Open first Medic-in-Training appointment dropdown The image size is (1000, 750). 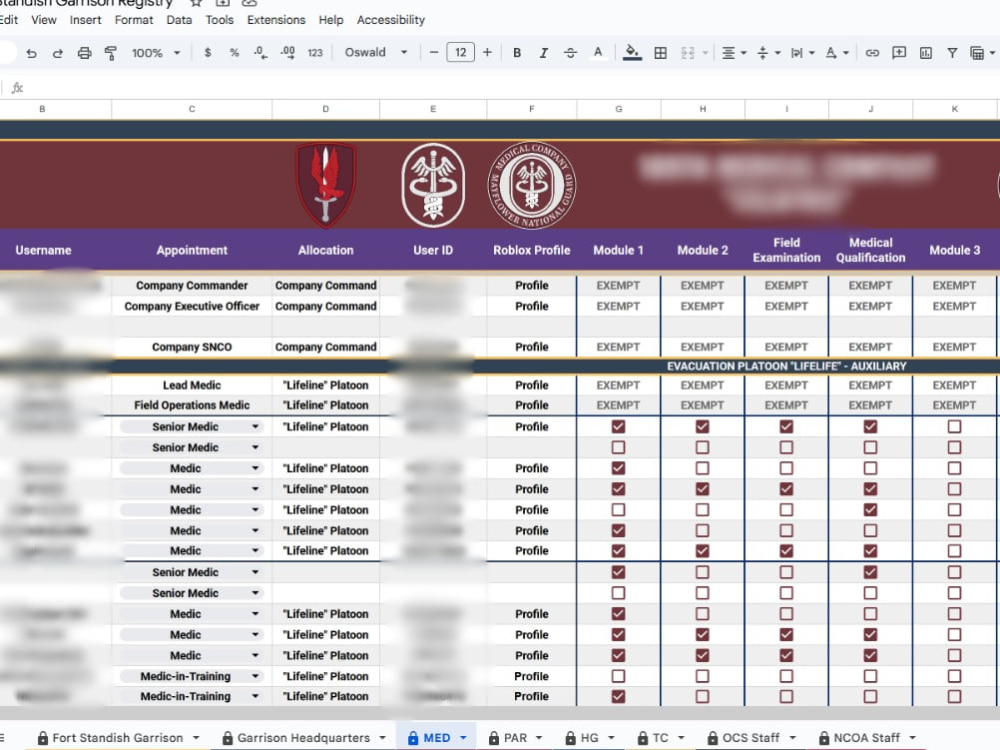point(255,676)
